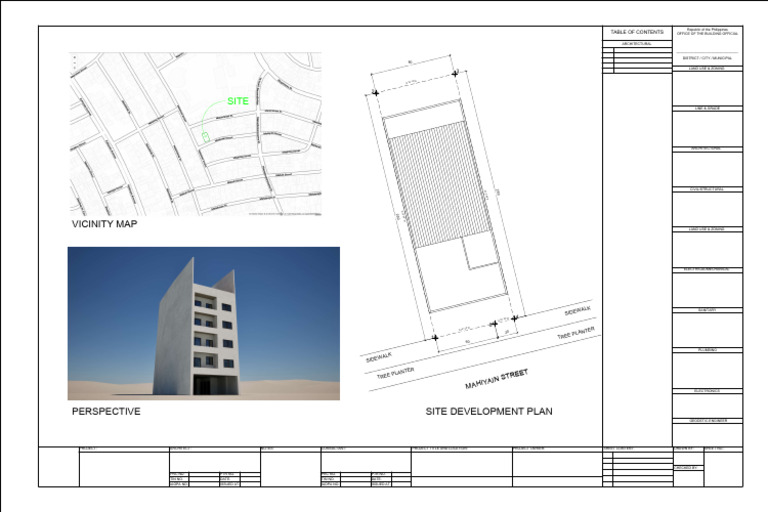
Task: Click the hatched building footprint on site plan
Action: point(439,184)
